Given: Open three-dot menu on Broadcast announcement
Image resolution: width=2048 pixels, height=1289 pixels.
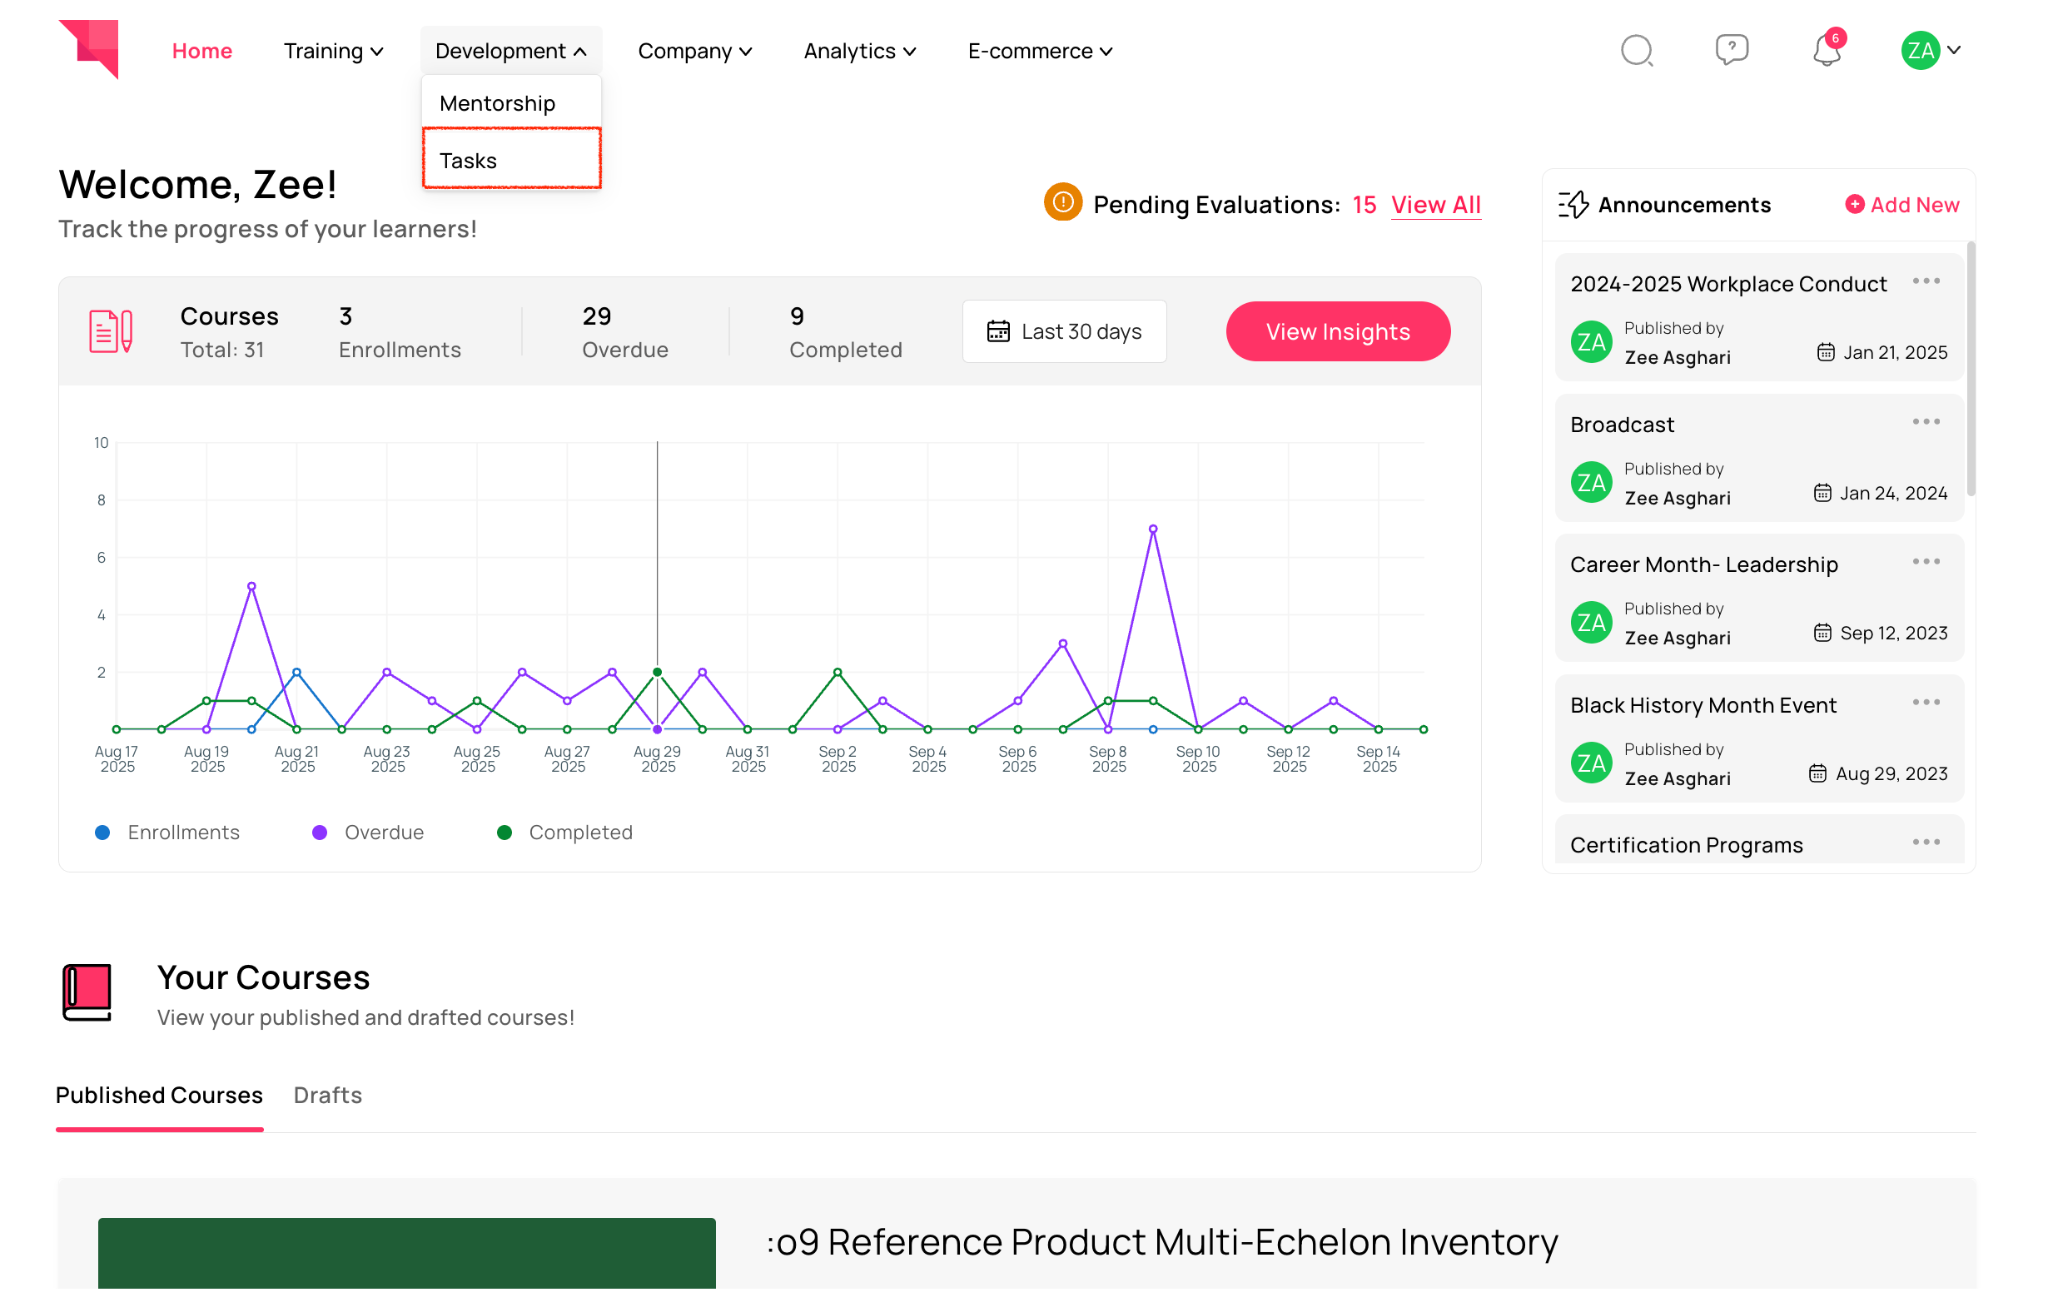Looking at the screenshot, I should (x=1926, y=422).
